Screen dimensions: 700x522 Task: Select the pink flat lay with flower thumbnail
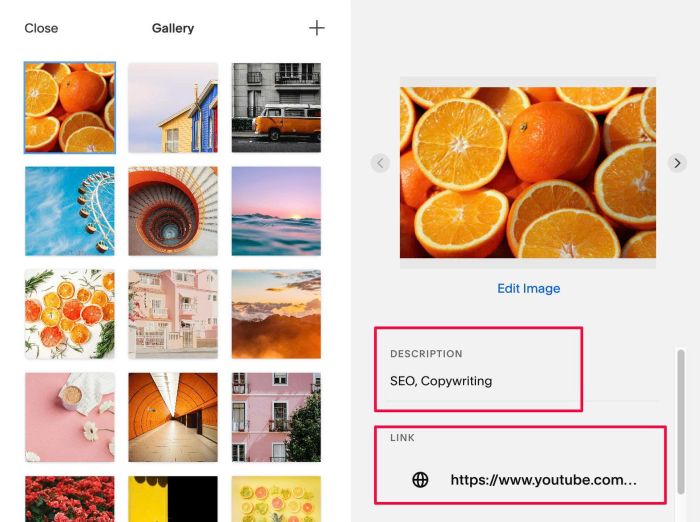tap(70, 417)
